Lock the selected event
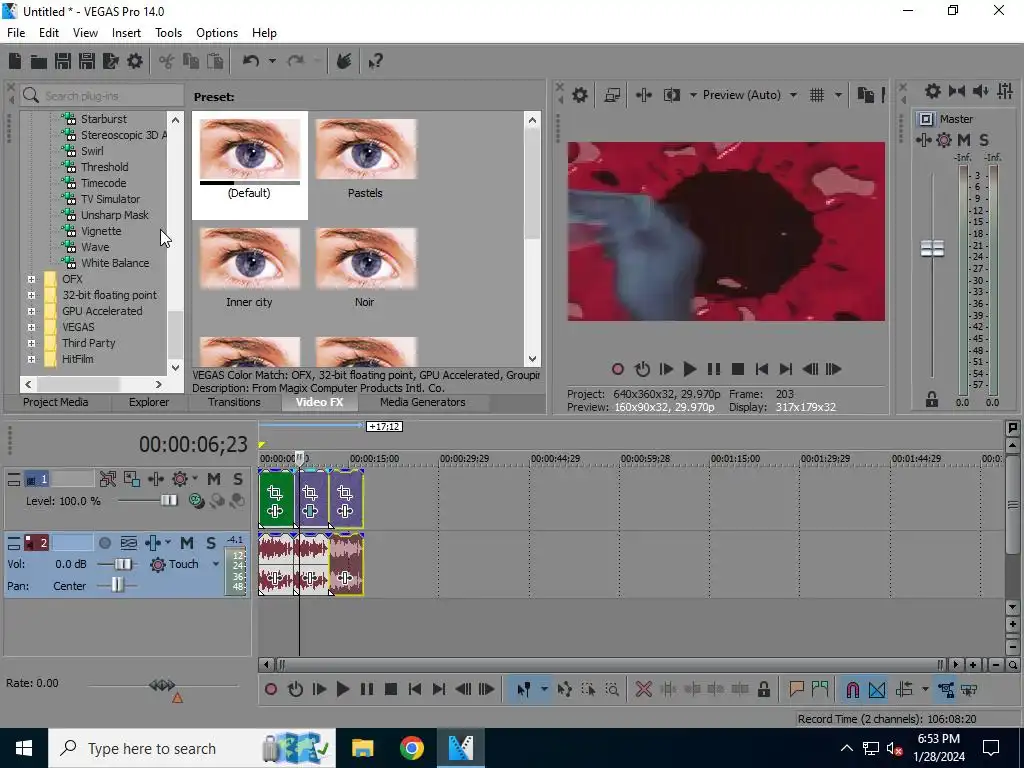The width and height of the screenshot is (1024, 768). tap(763, 690)
